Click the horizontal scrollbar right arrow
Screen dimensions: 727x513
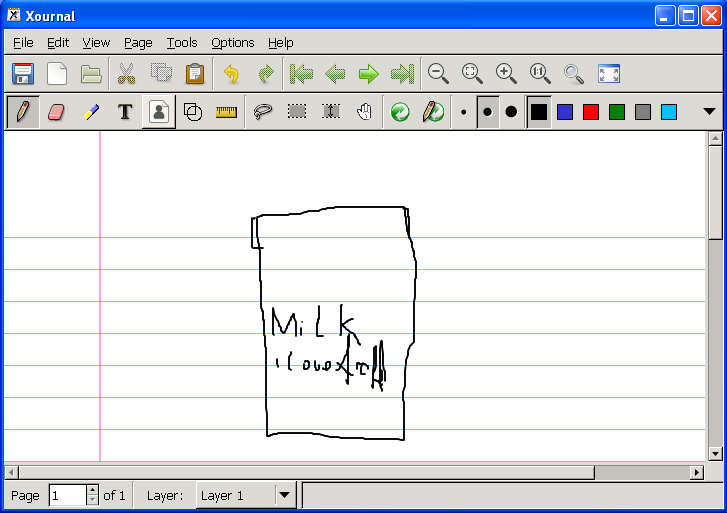(696, 472)
